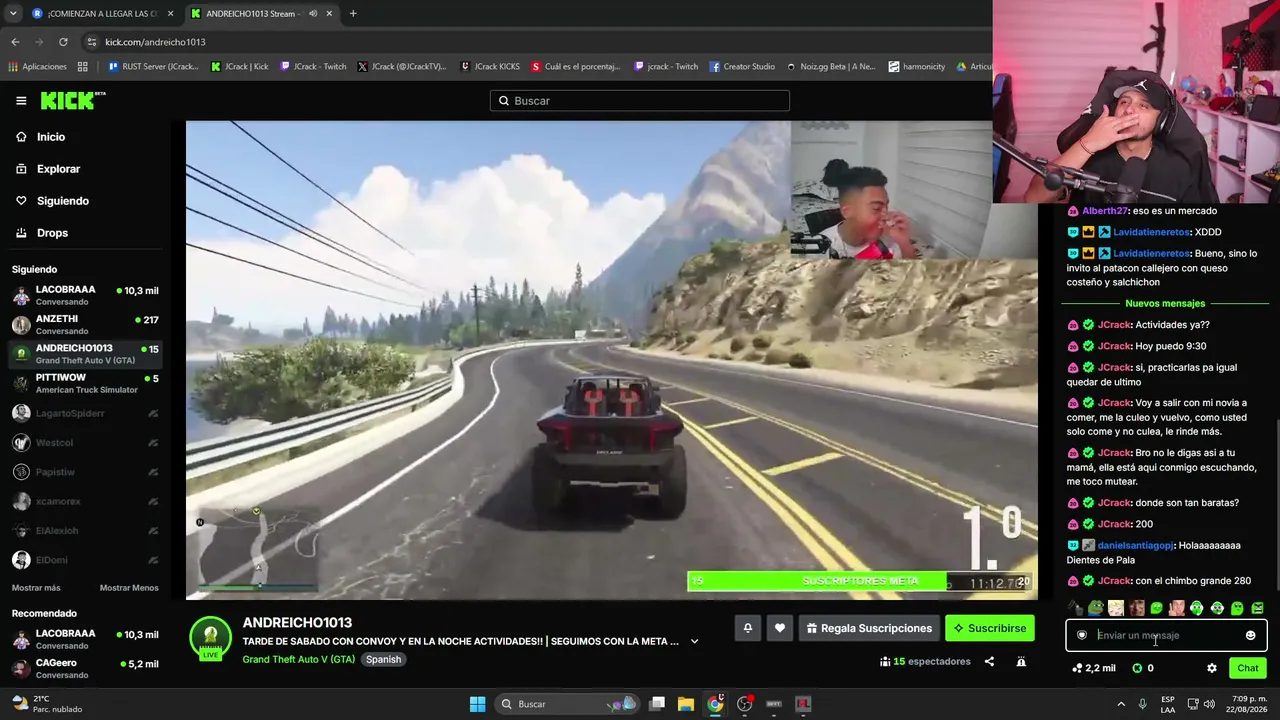This screenshot has height=720, width=1280.
Task: Mute the ANDREICHO1013 tab audio icon
Action: (x=313, y=14)
